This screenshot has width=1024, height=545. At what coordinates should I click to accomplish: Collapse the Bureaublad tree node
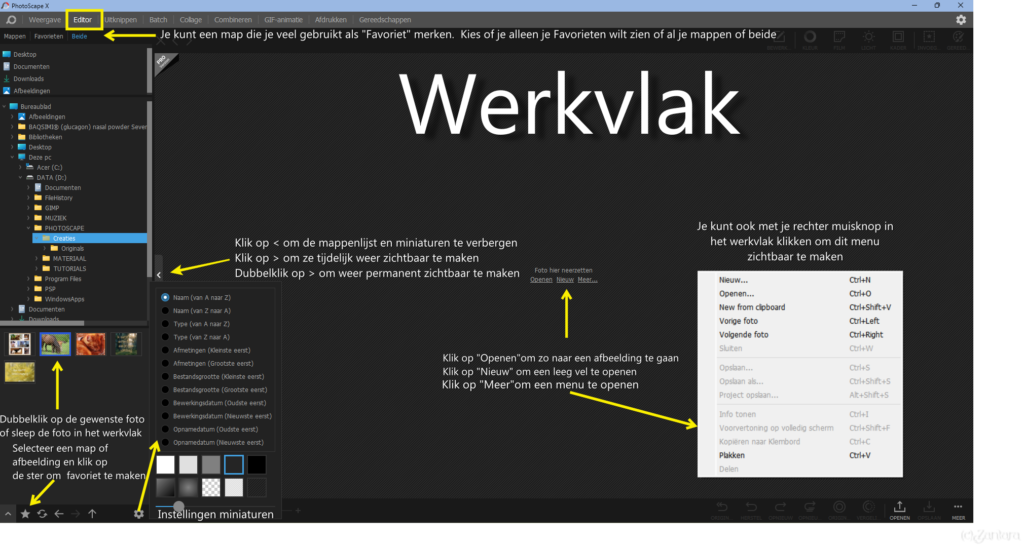[5, 106]
